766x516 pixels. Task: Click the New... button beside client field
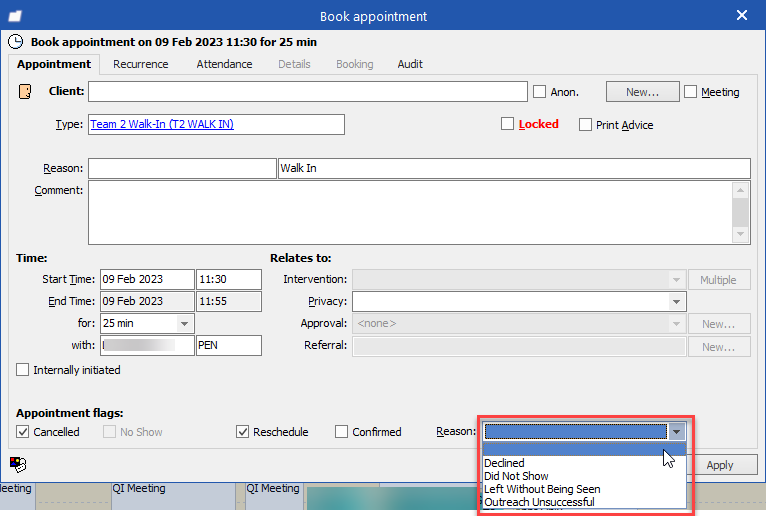(642, 92)
